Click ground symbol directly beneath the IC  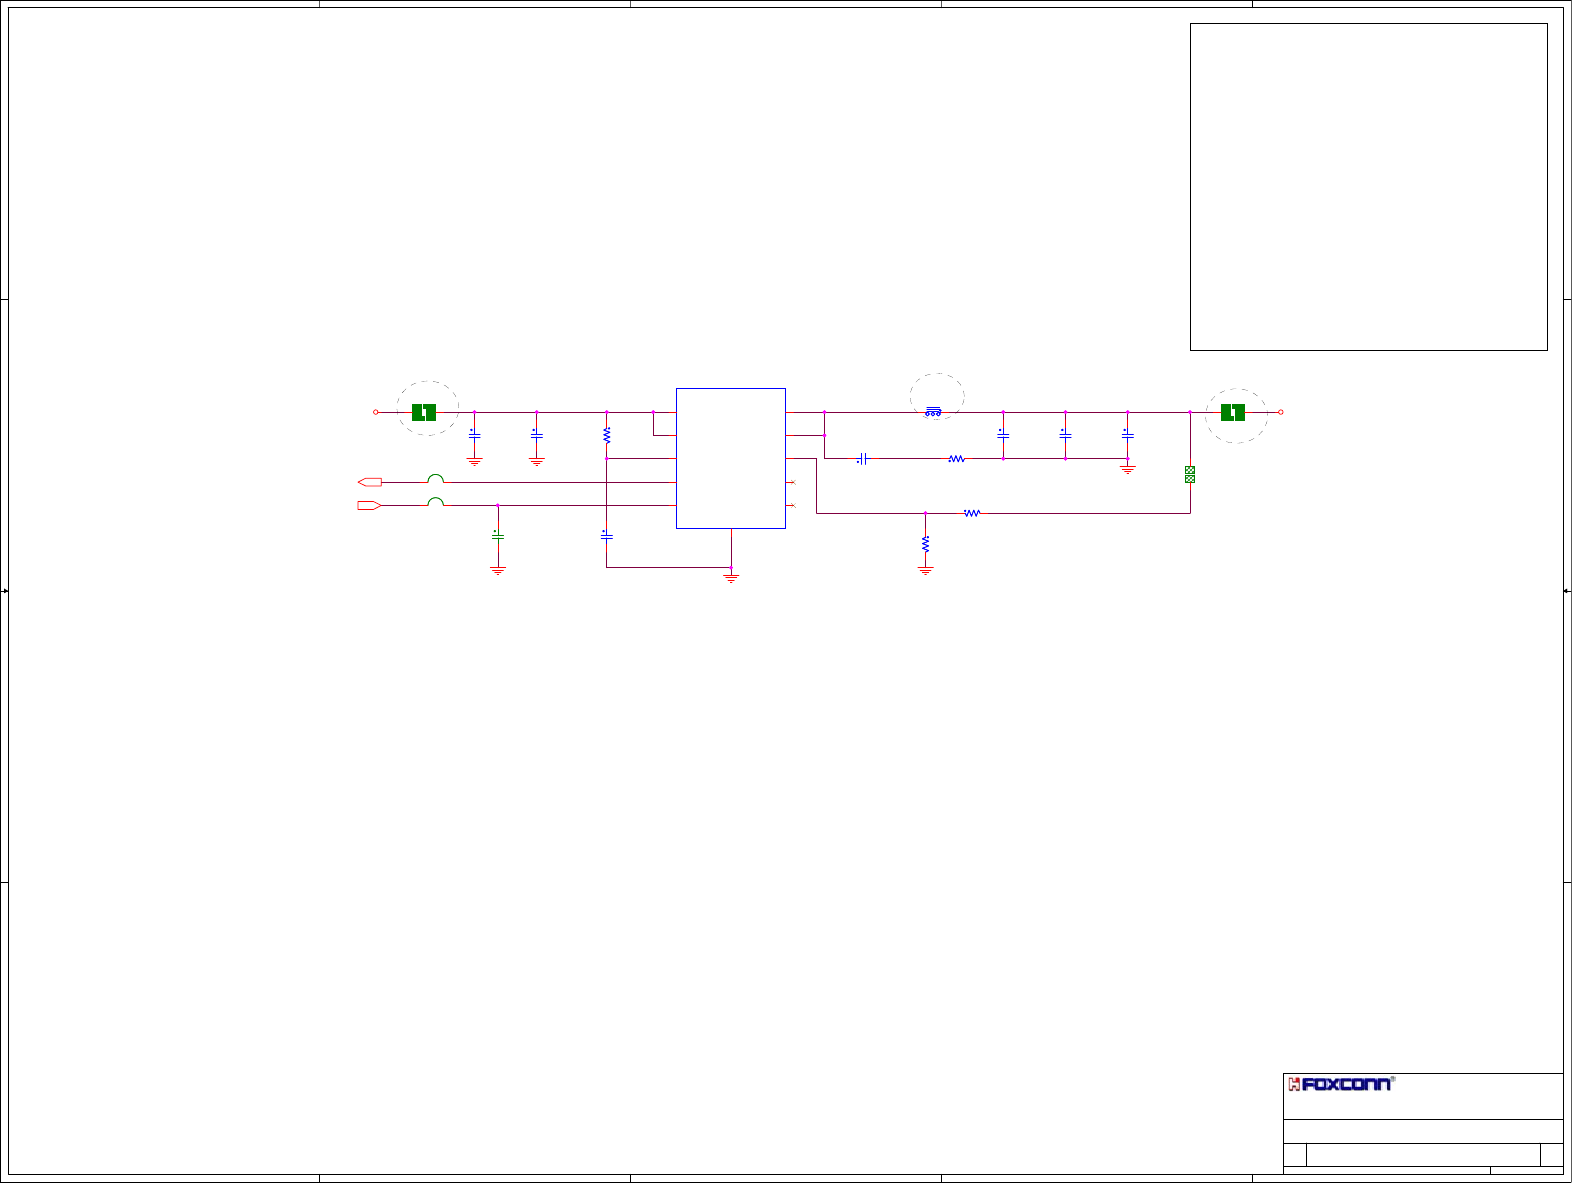pos(731,578)
